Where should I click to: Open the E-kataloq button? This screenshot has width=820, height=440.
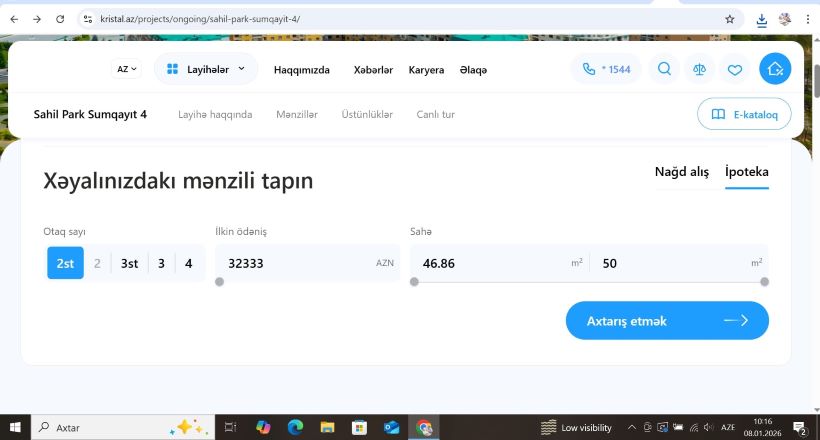[744, 114]
